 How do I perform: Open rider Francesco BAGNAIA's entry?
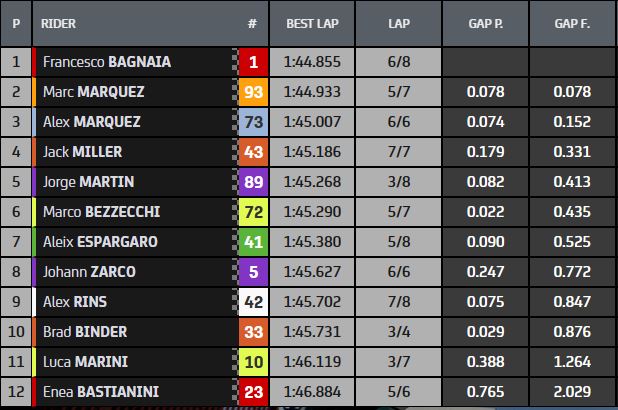pos(106,62)
